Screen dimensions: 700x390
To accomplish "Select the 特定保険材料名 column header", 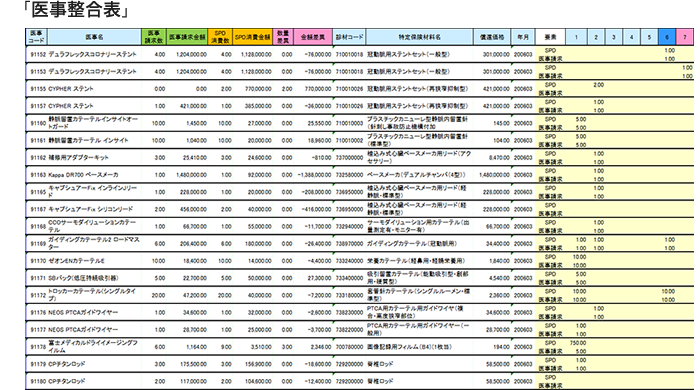I will click(420, 37).
